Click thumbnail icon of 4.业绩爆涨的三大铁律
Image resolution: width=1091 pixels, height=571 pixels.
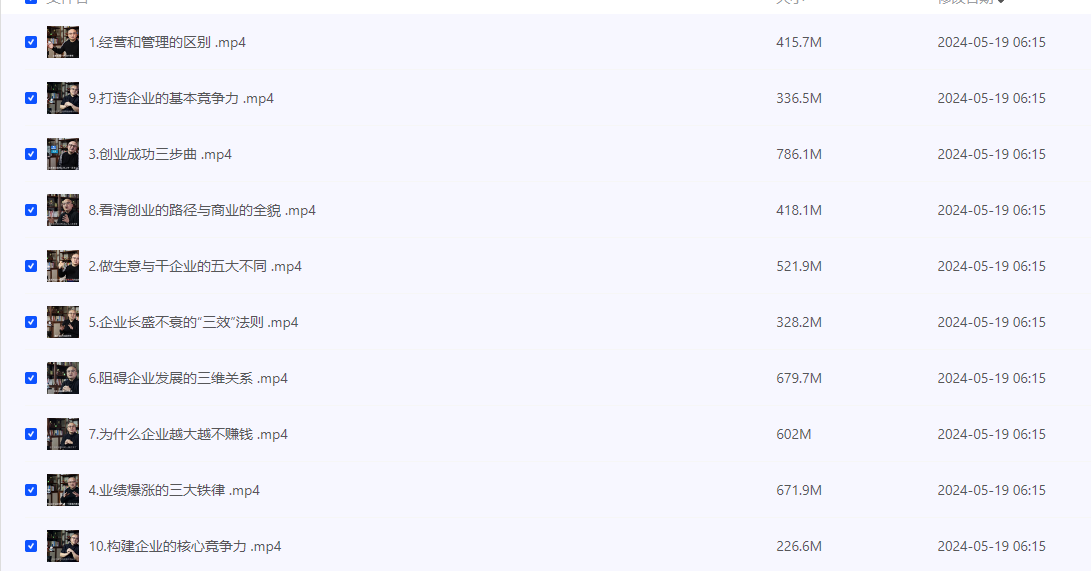click(63, 490)
